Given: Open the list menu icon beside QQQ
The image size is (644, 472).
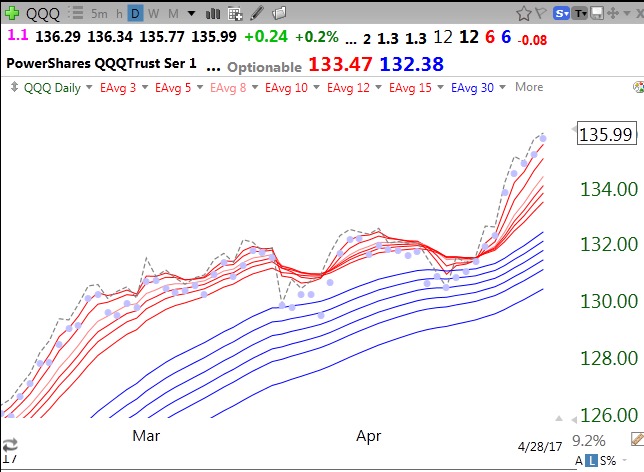Looking at the screenshot, I should pos(76,13).
